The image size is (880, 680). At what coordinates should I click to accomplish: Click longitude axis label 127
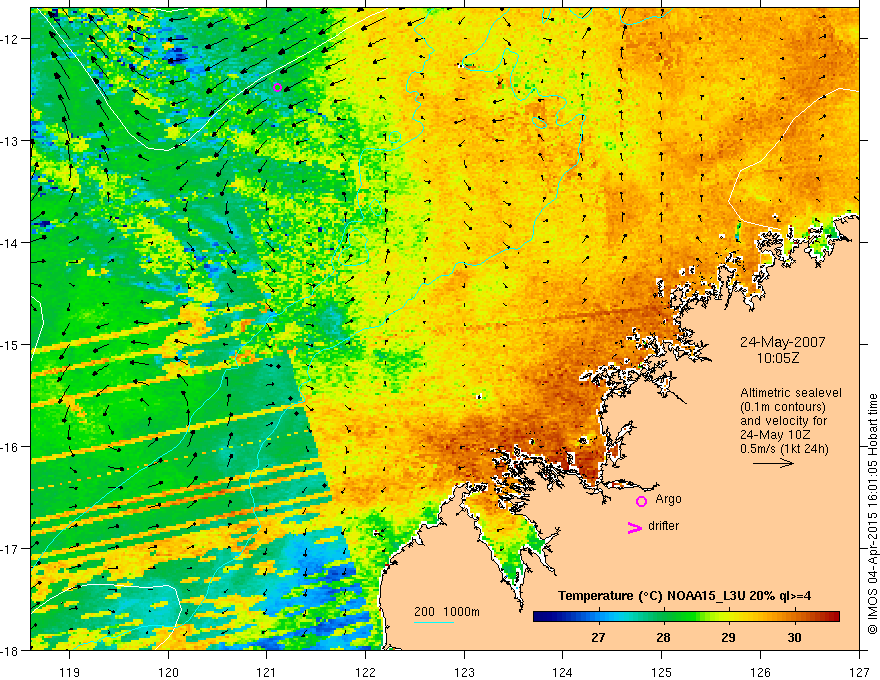pyautogui.click(x=859, y=672)
